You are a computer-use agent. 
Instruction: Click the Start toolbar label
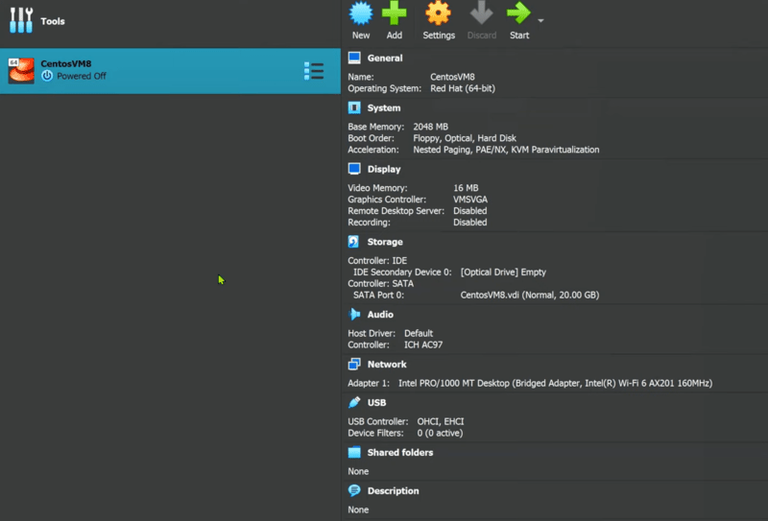point(519,35)
